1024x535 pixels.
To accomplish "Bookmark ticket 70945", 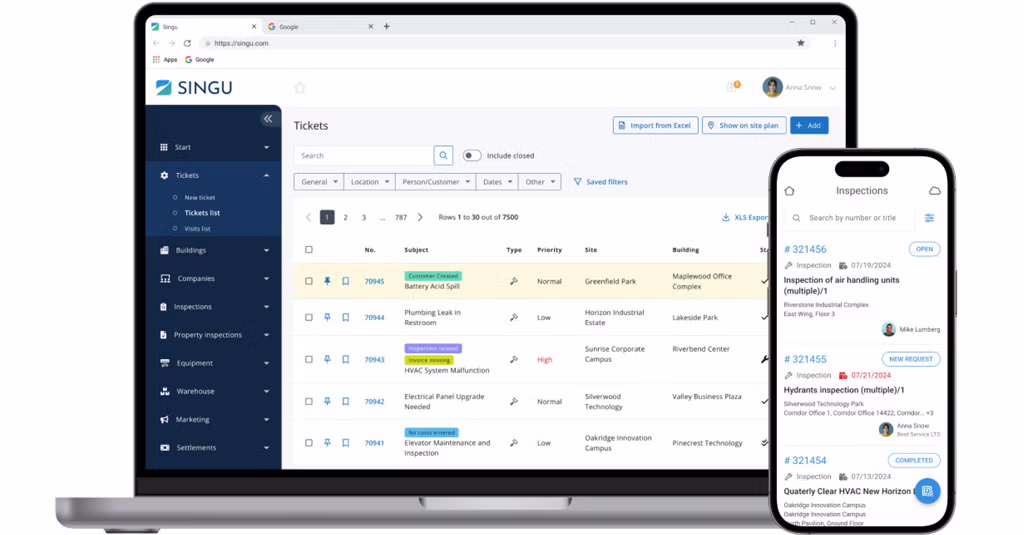I will click(x=345, y=281).
